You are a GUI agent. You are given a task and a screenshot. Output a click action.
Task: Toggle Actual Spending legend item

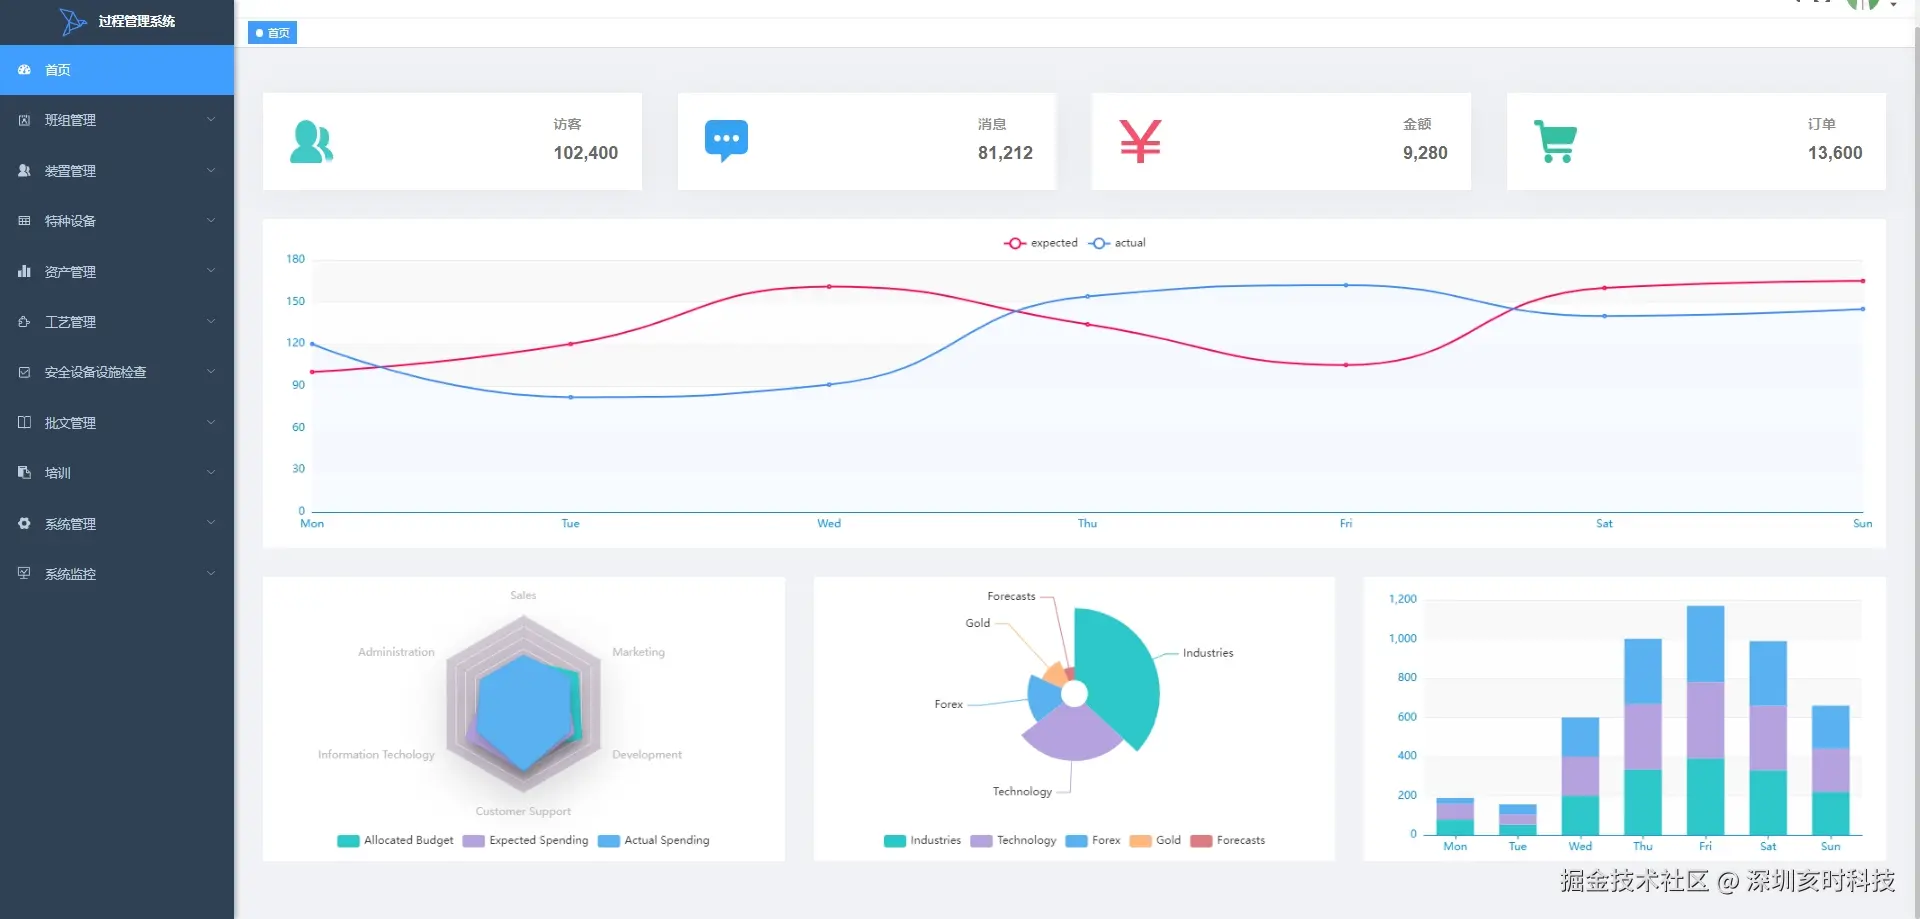(x=653, y=841)
